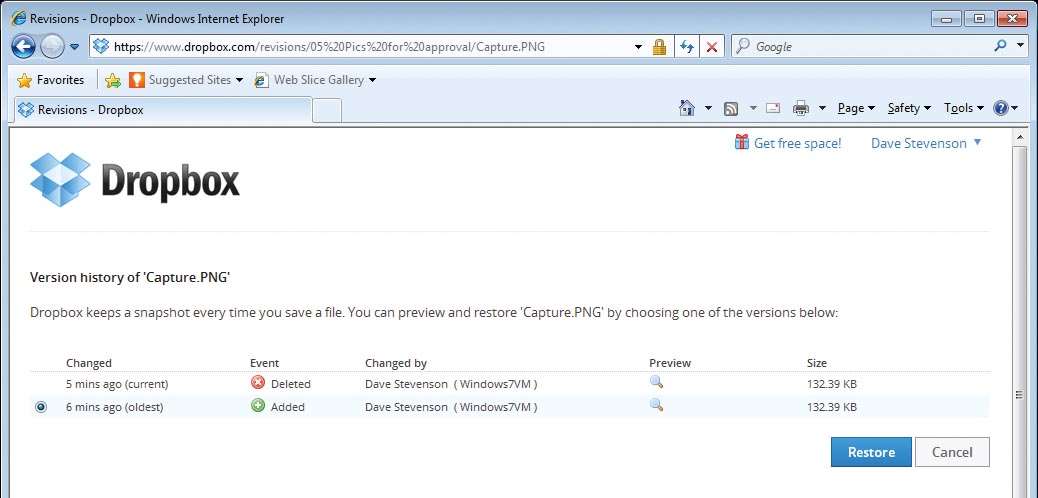Click the 'Deleted' event text
This screenshot has height=498, width=1038.
point(291,384)
